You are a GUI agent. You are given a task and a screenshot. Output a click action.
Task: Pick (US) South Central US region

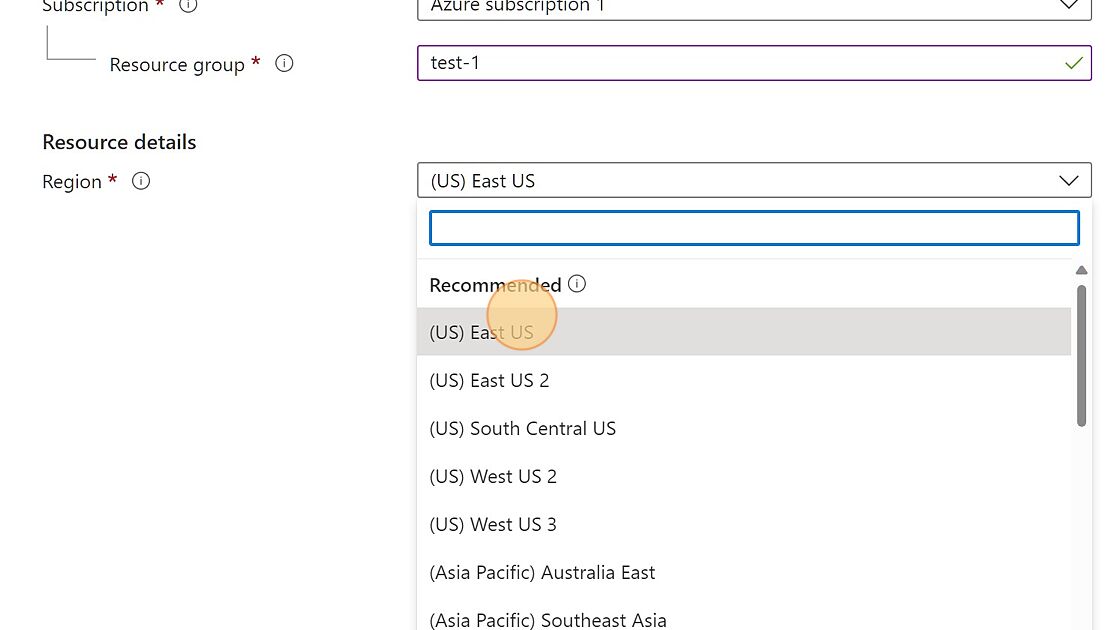coord(744,428)
